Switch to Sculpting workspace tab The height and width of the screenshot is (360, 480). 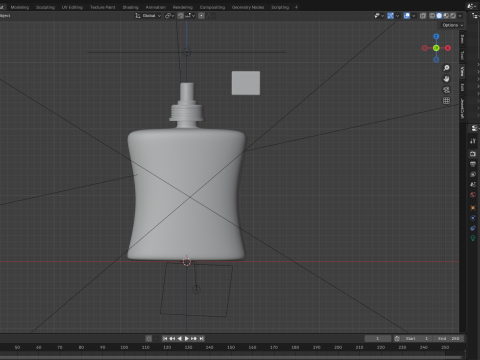click(45, 7)
